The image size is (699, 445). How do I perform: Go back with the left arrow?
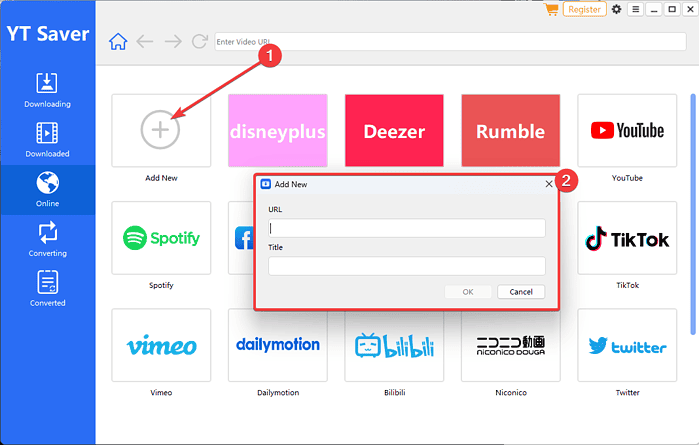click(x=145, y=42)
